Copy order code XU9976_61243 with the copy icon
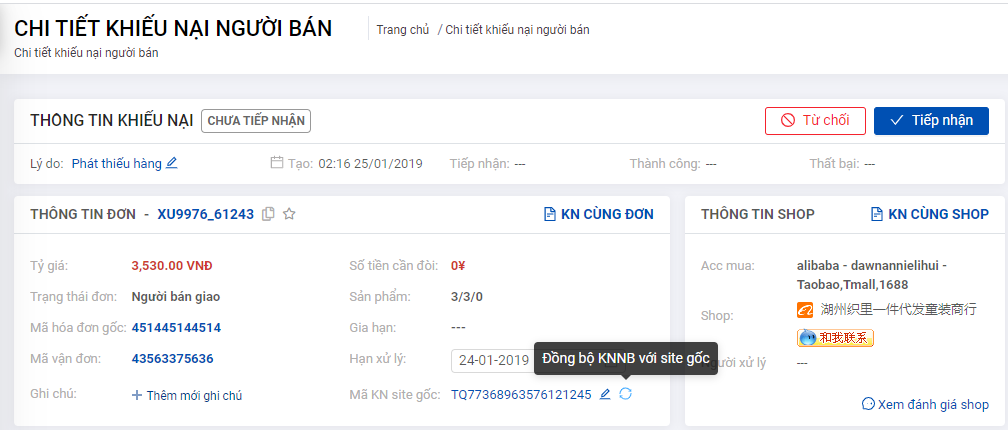Viewport: 1008px width, 430px height. 269,214
